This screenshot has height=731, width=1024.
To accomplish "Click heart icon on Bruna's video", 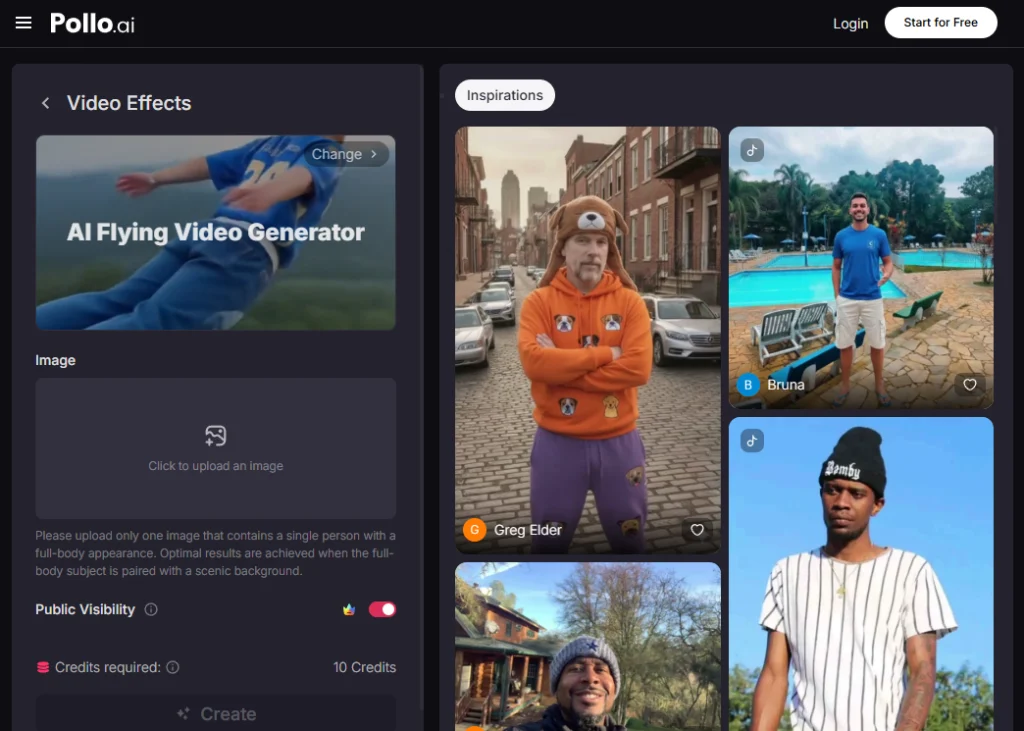I will (969, 385).
